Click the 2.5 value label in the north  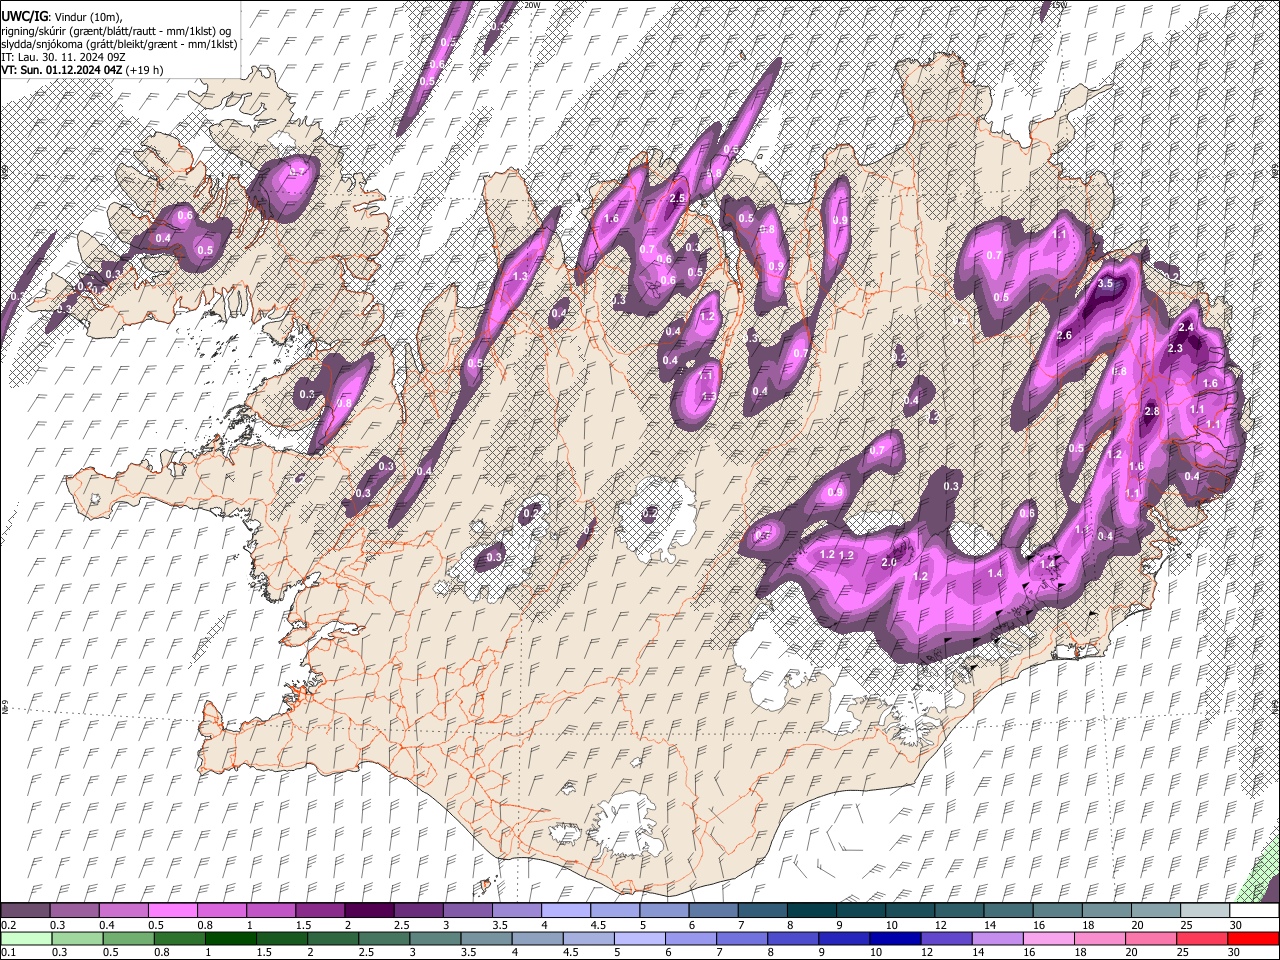677,198
